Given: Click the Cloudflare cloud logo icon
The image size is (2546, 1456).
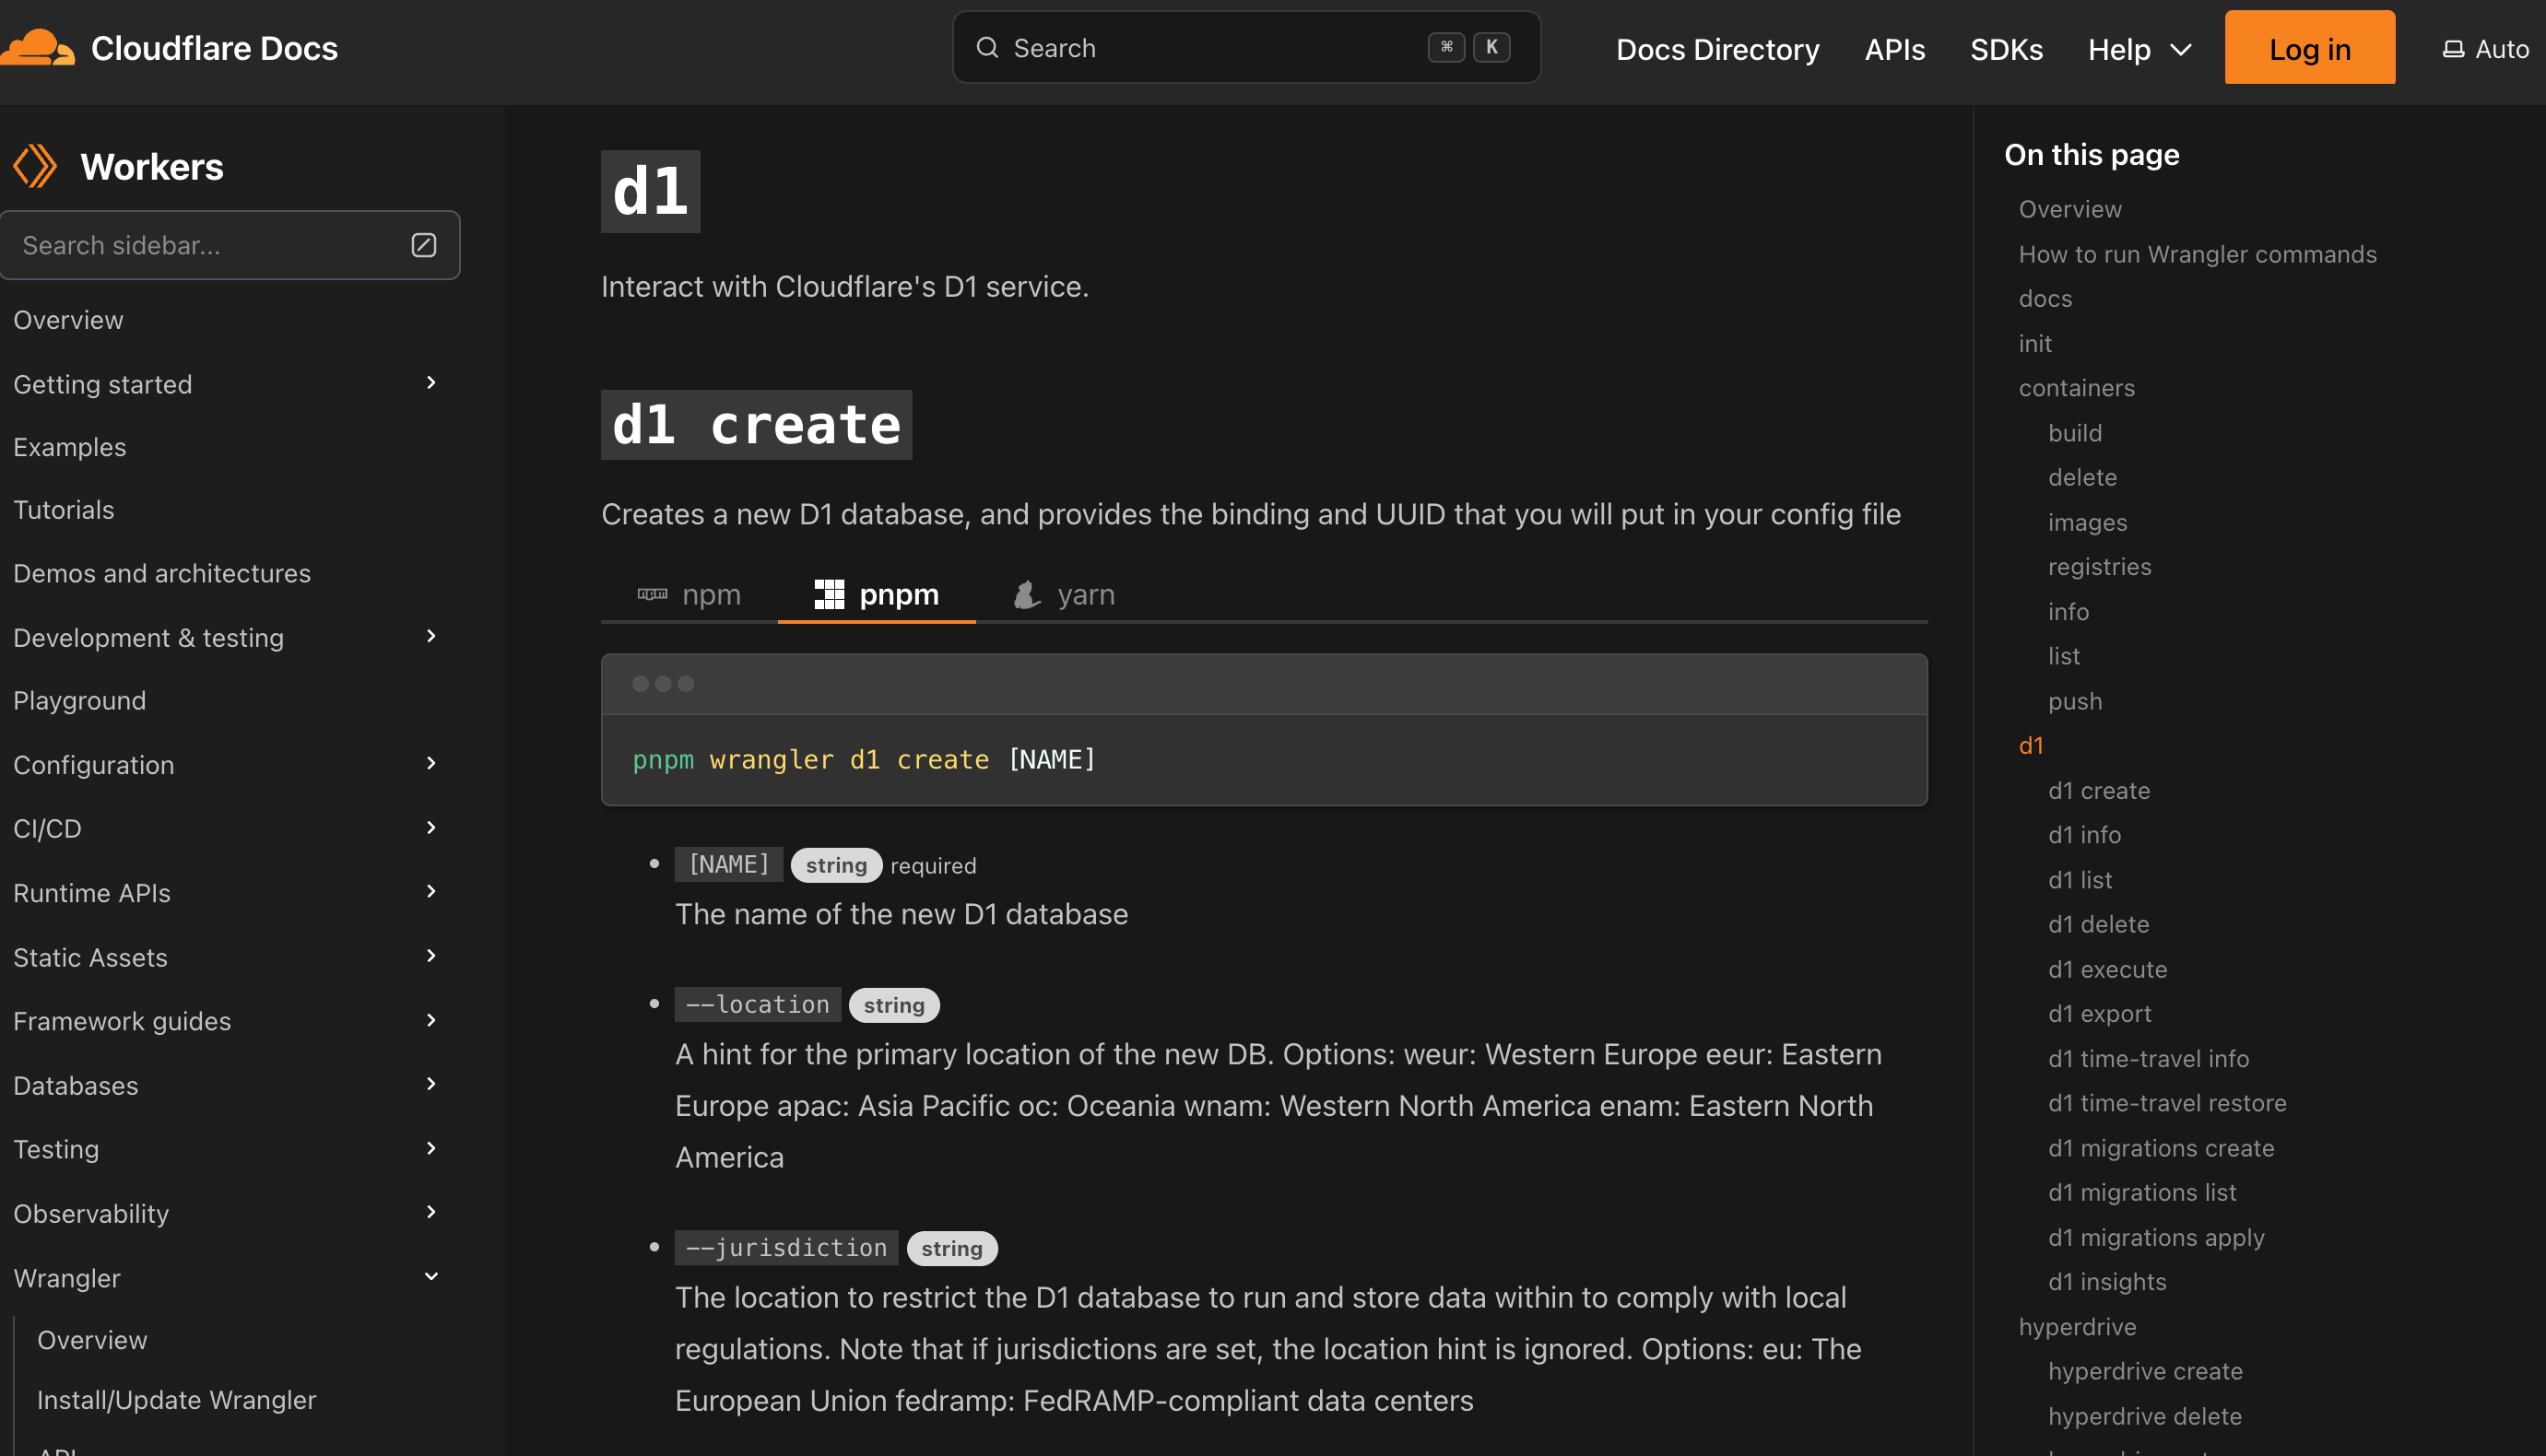Looking at the screenshot, I should 38,48.
